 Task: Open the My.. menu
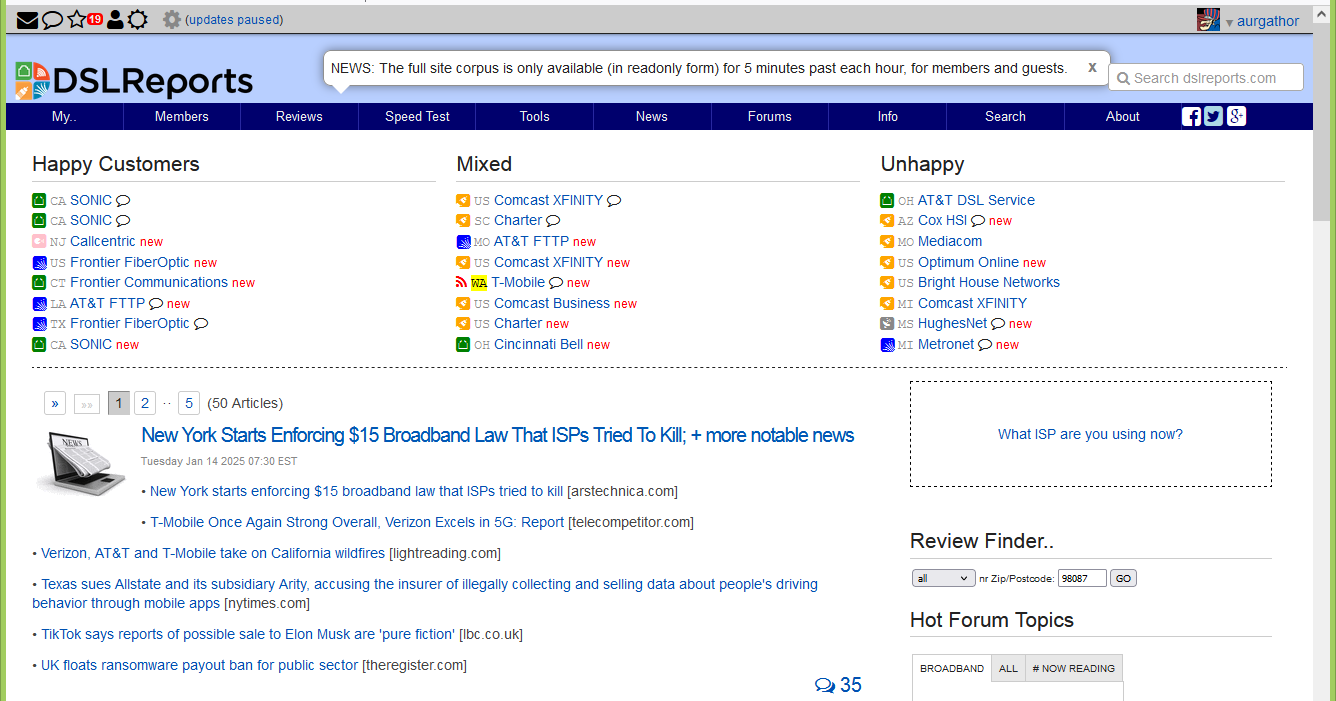(64, 116)
